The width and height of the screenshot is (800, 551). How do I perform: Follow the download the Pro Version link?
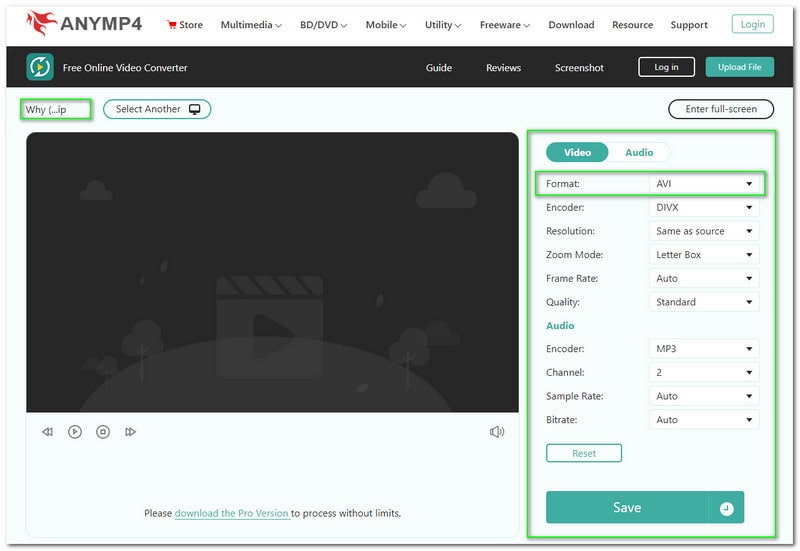pyautogui.click(x=232, y=514)
